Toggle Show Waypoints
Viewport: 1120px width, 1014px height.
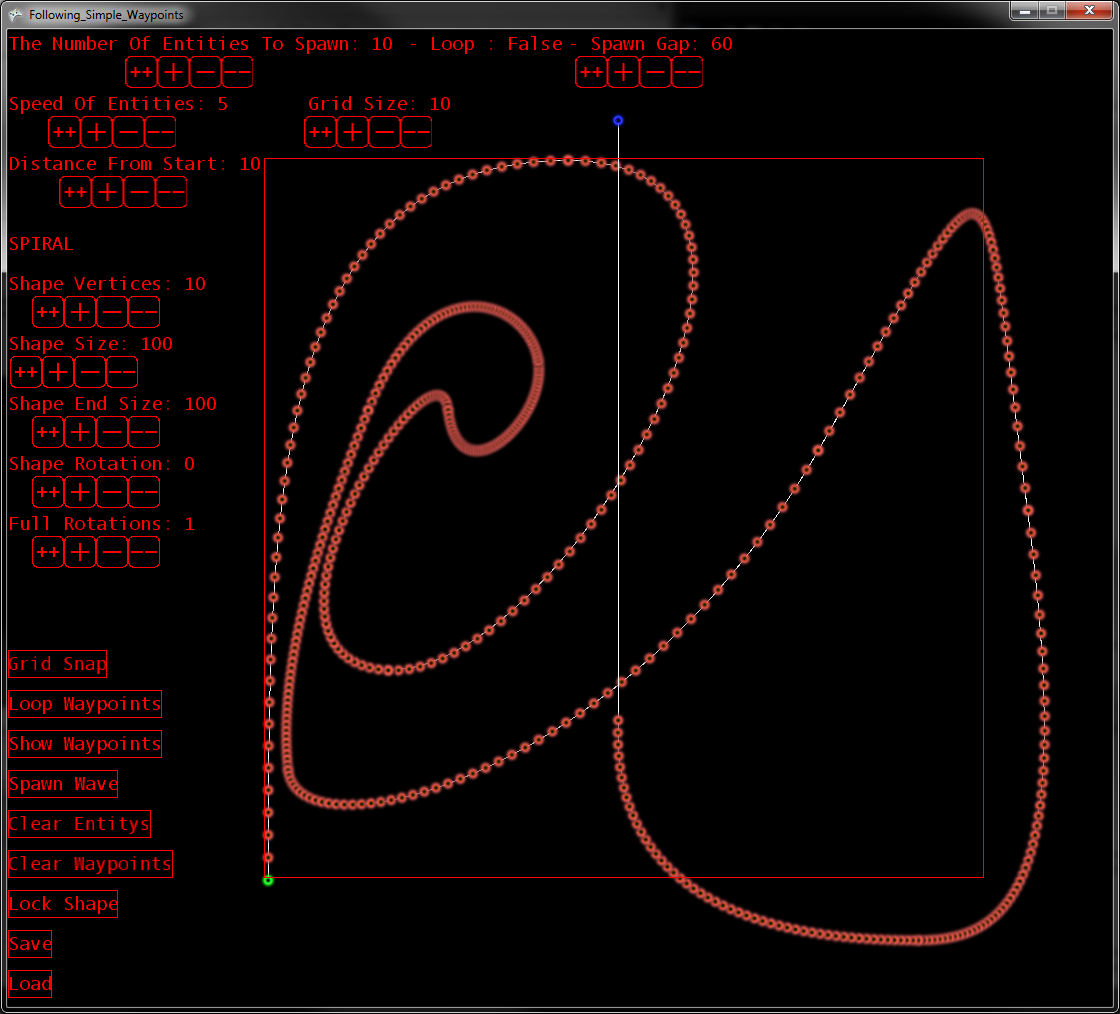click(84, 744)
